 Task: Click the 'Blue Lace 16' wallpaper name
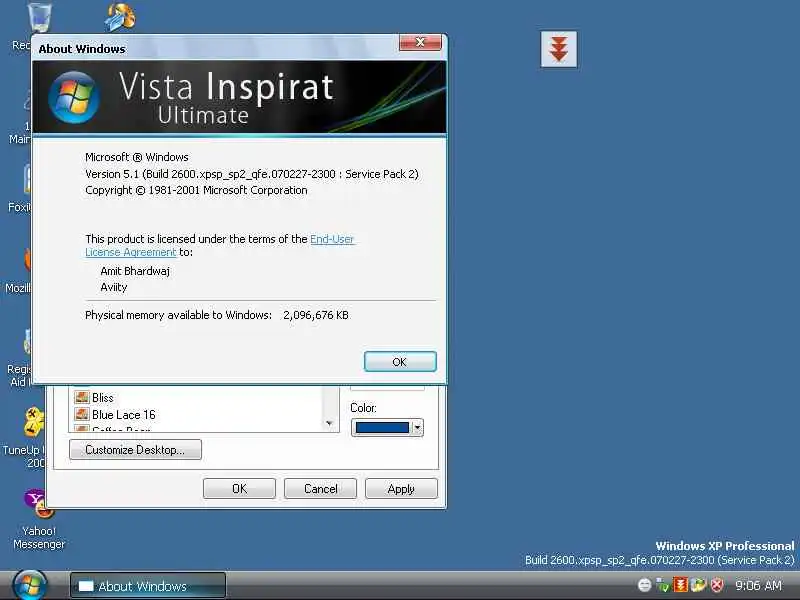coord(124,415)
